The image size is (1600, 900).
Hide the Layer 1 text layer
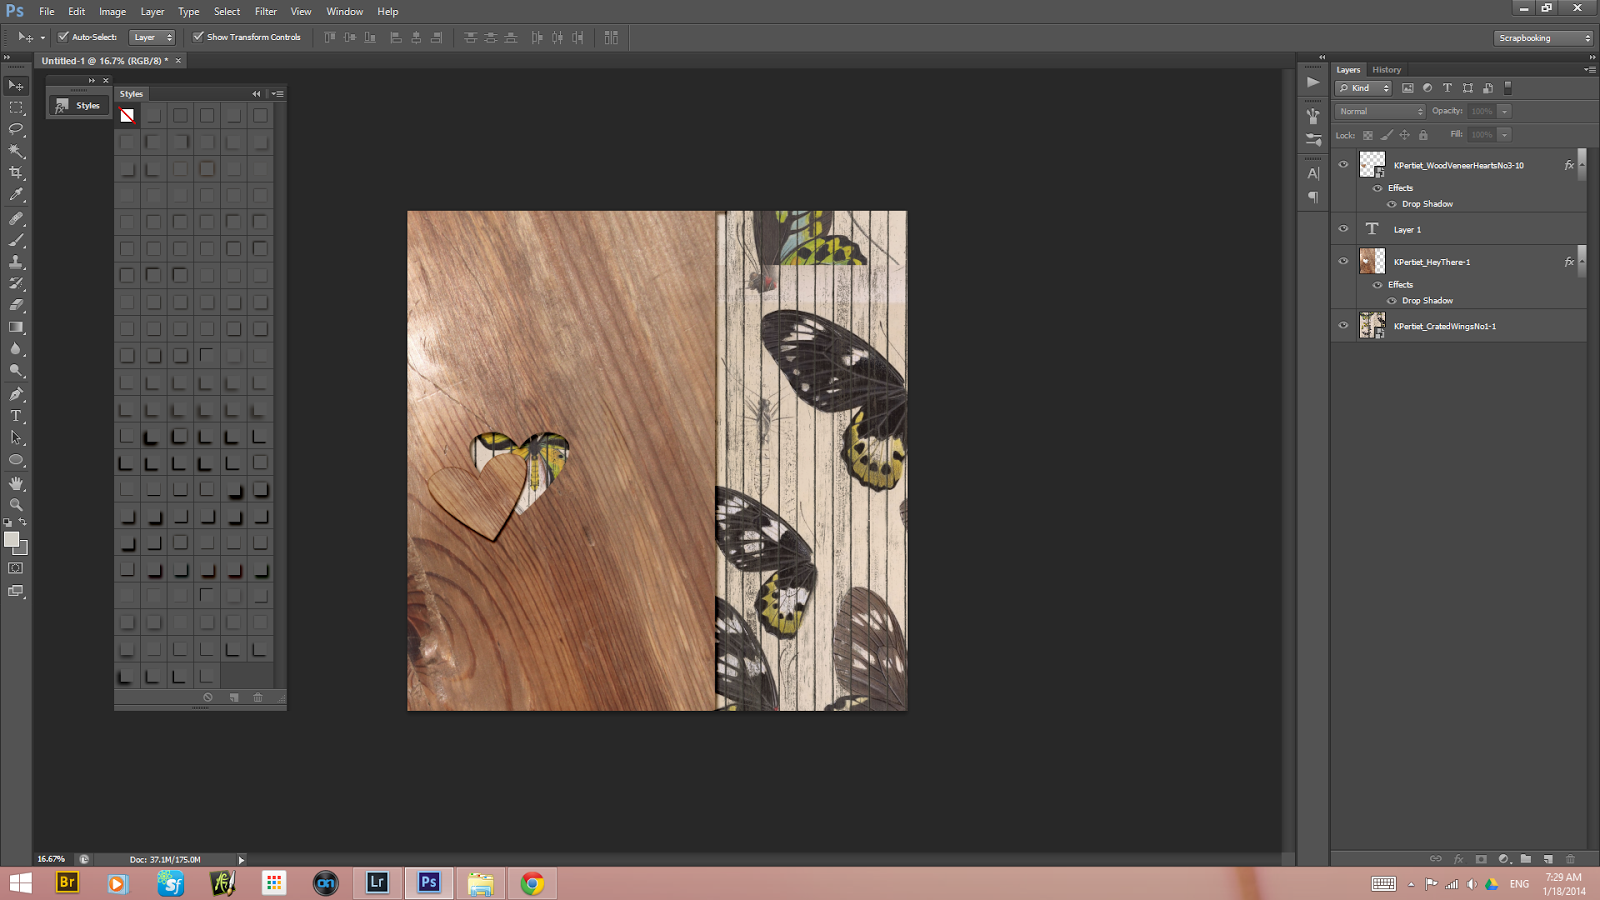(x=1343, y=229)
